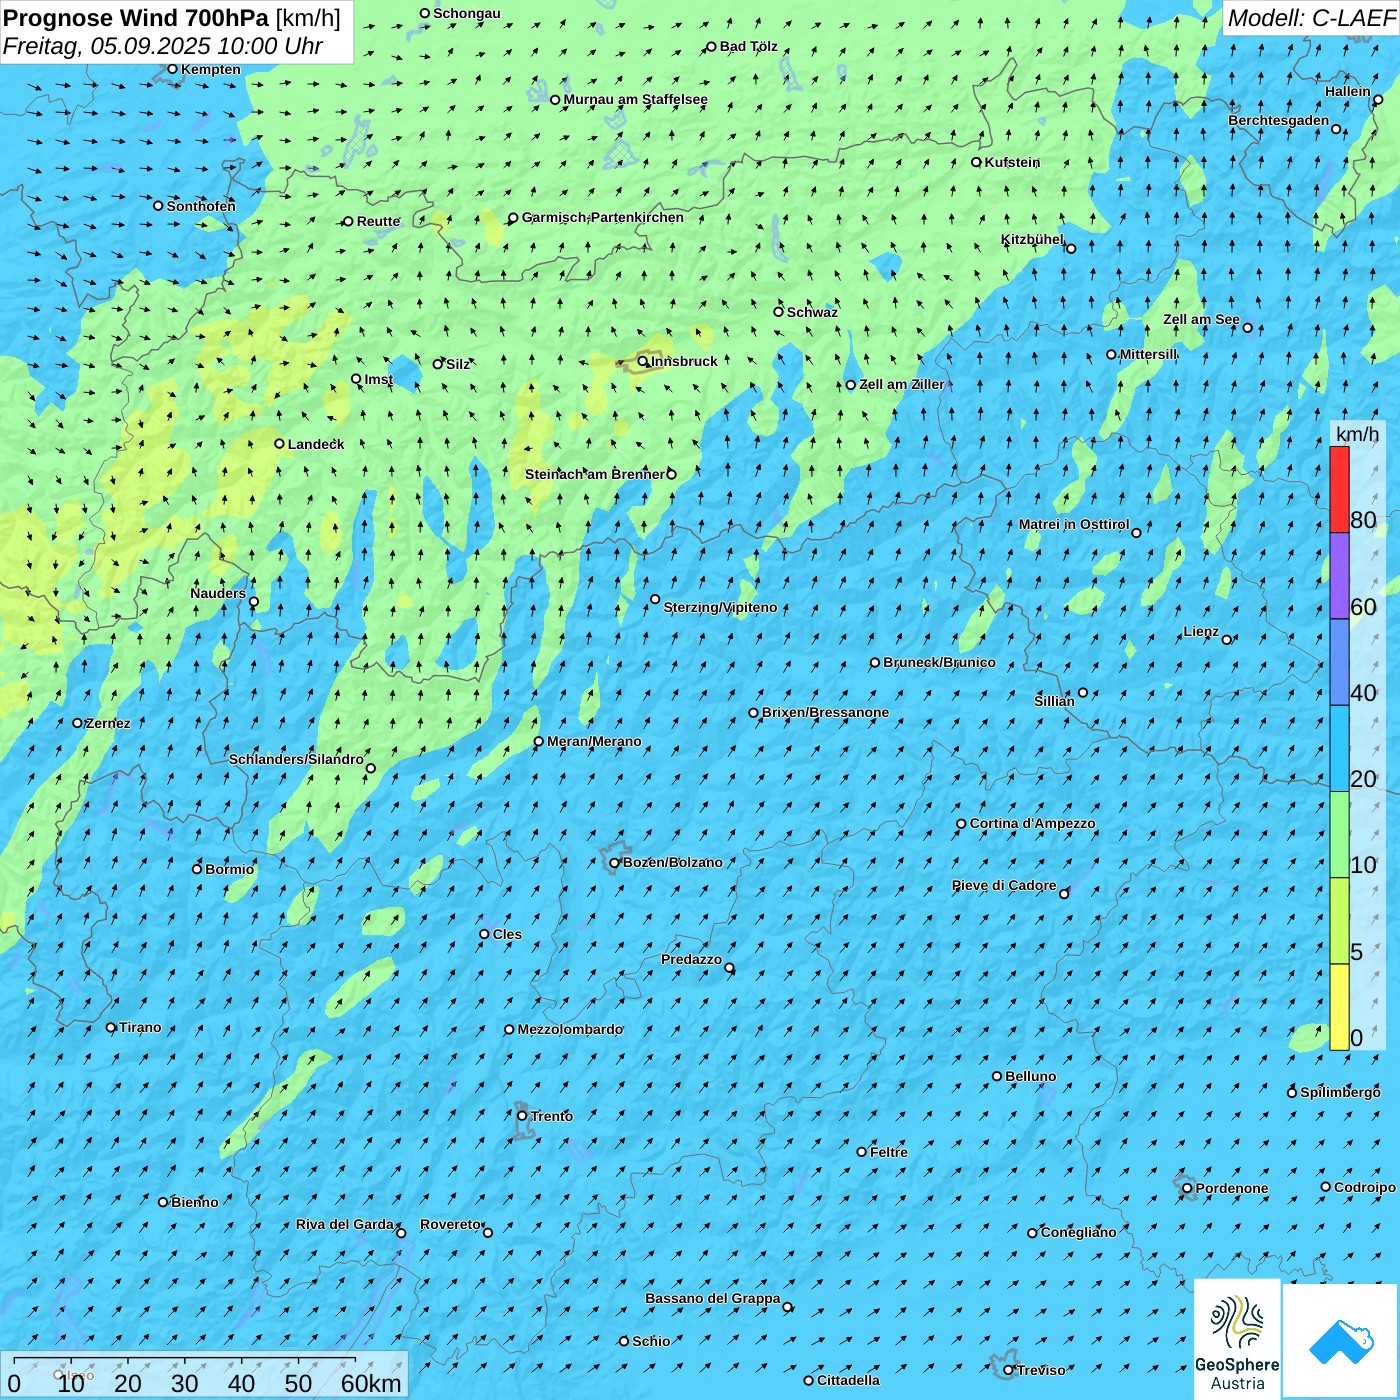Screen dimensions: 1400x1400
Task: Click the 'Bienno' label
Action: point(195,1202)
